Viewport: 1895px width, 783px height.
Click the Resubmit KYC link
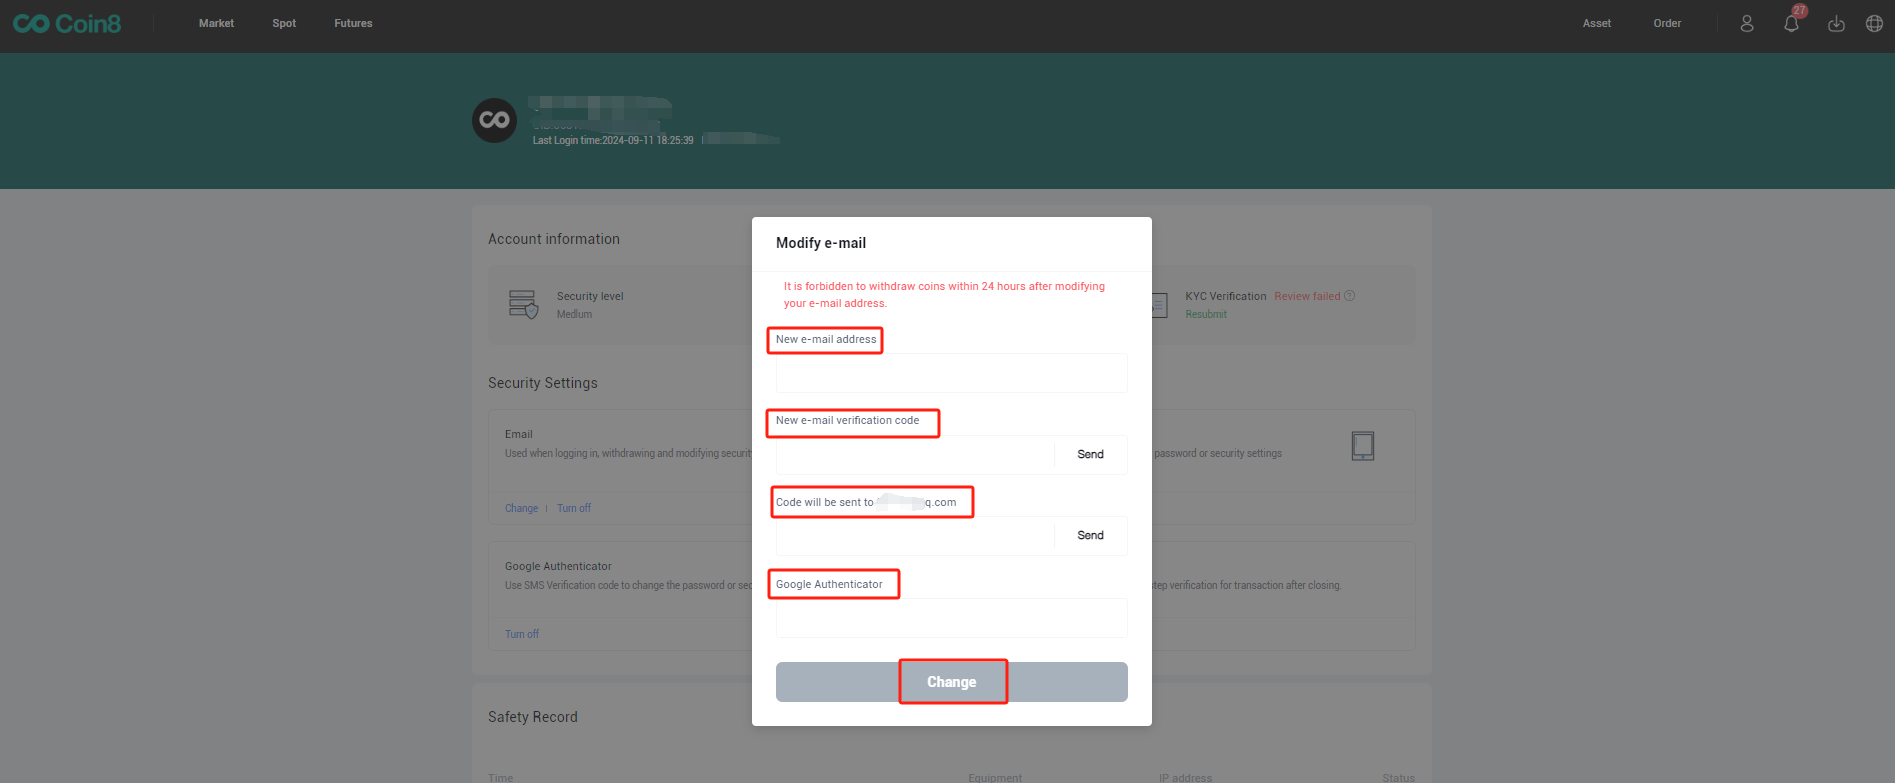click(x=1205, y=315)
